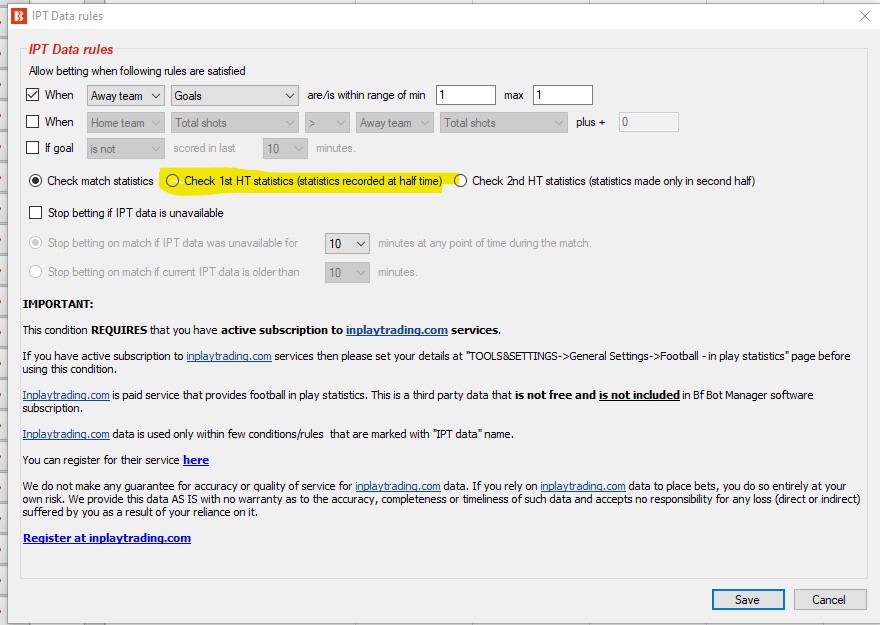Select 'Check 2nd HT statistics' radio option
This screenshot has width=880, height=625.
(460, 181)
